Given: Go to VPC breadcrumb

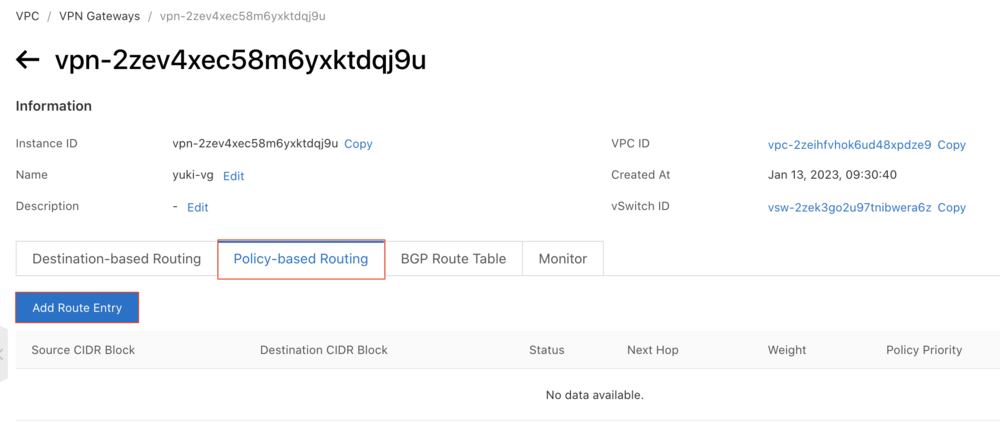Looking at the screenshot, I should 27,16.
